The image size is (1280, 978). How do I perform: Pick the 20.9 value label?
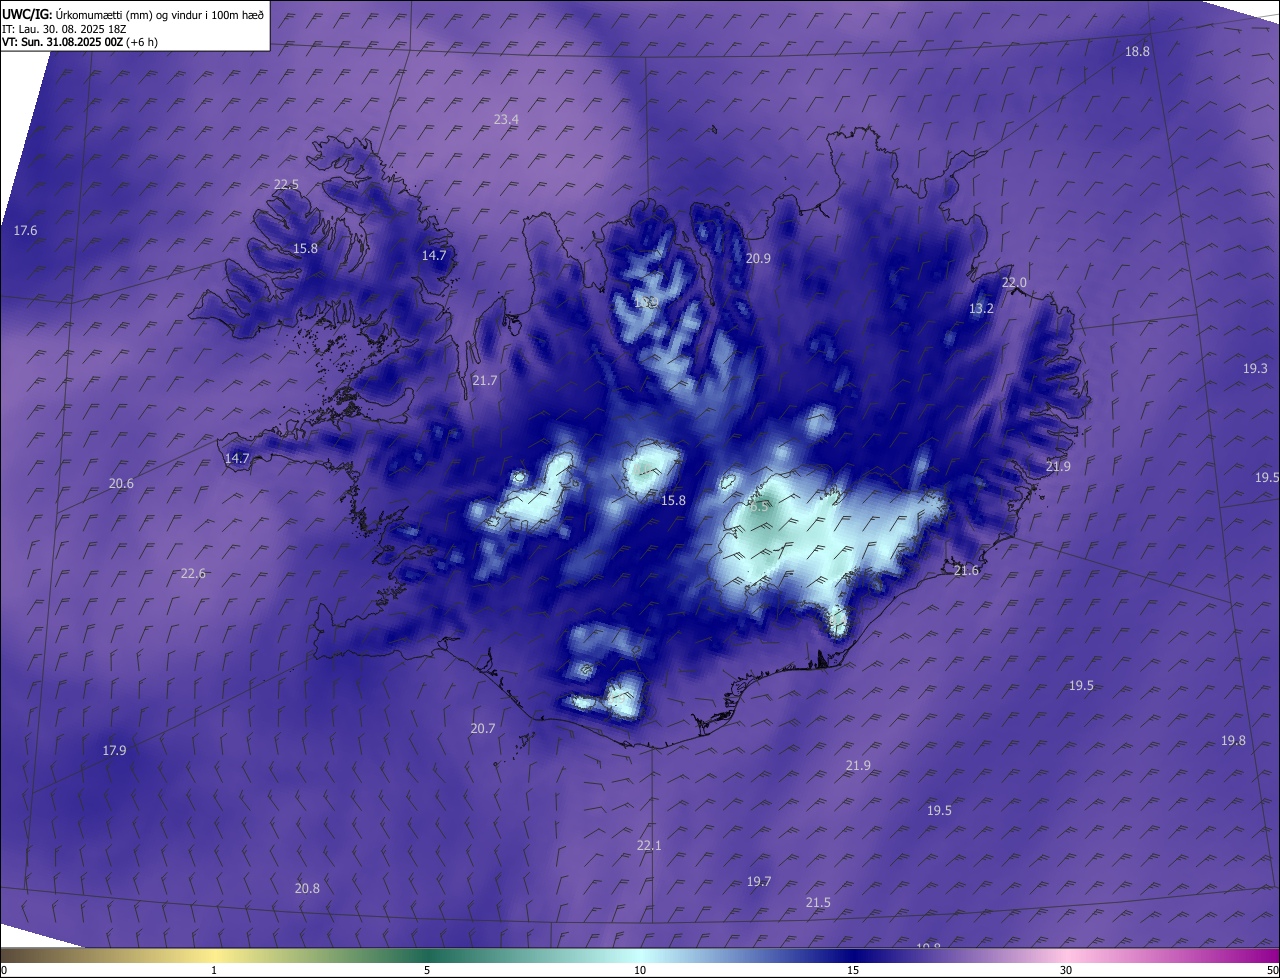tap(758, 259)
